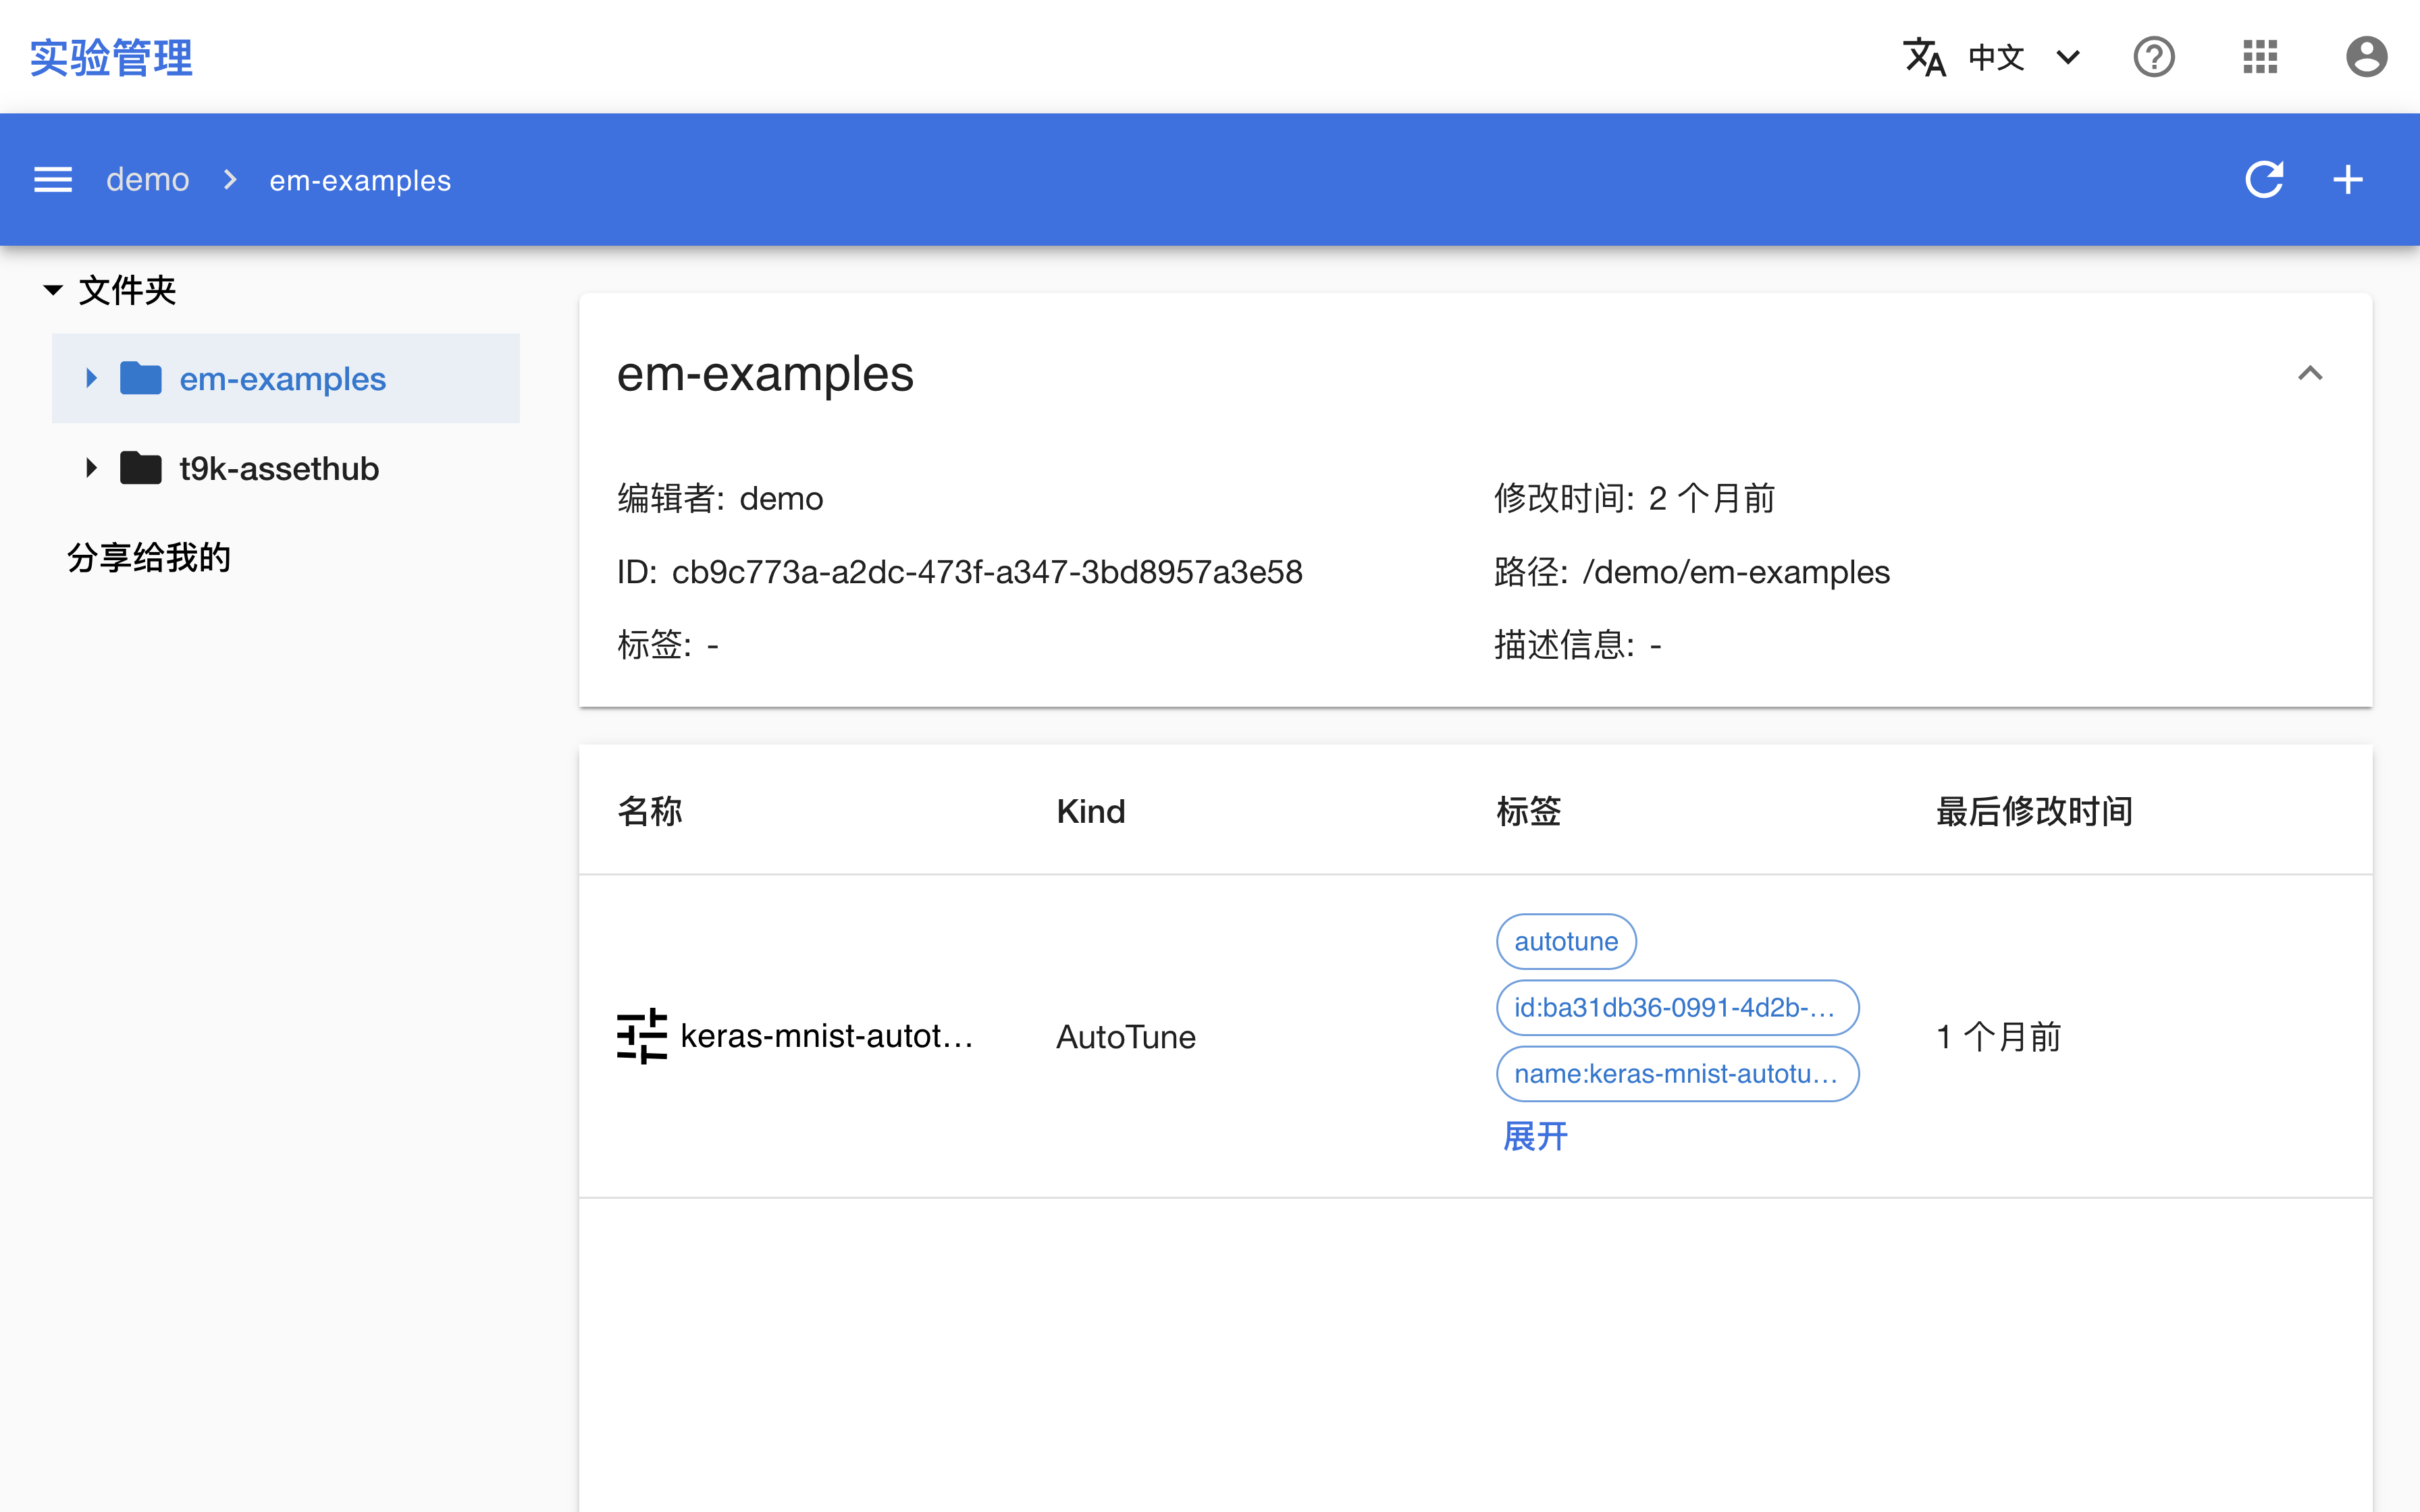Open the help question mark icon
The image size is (2420, 1512).
click(2154, 57)
